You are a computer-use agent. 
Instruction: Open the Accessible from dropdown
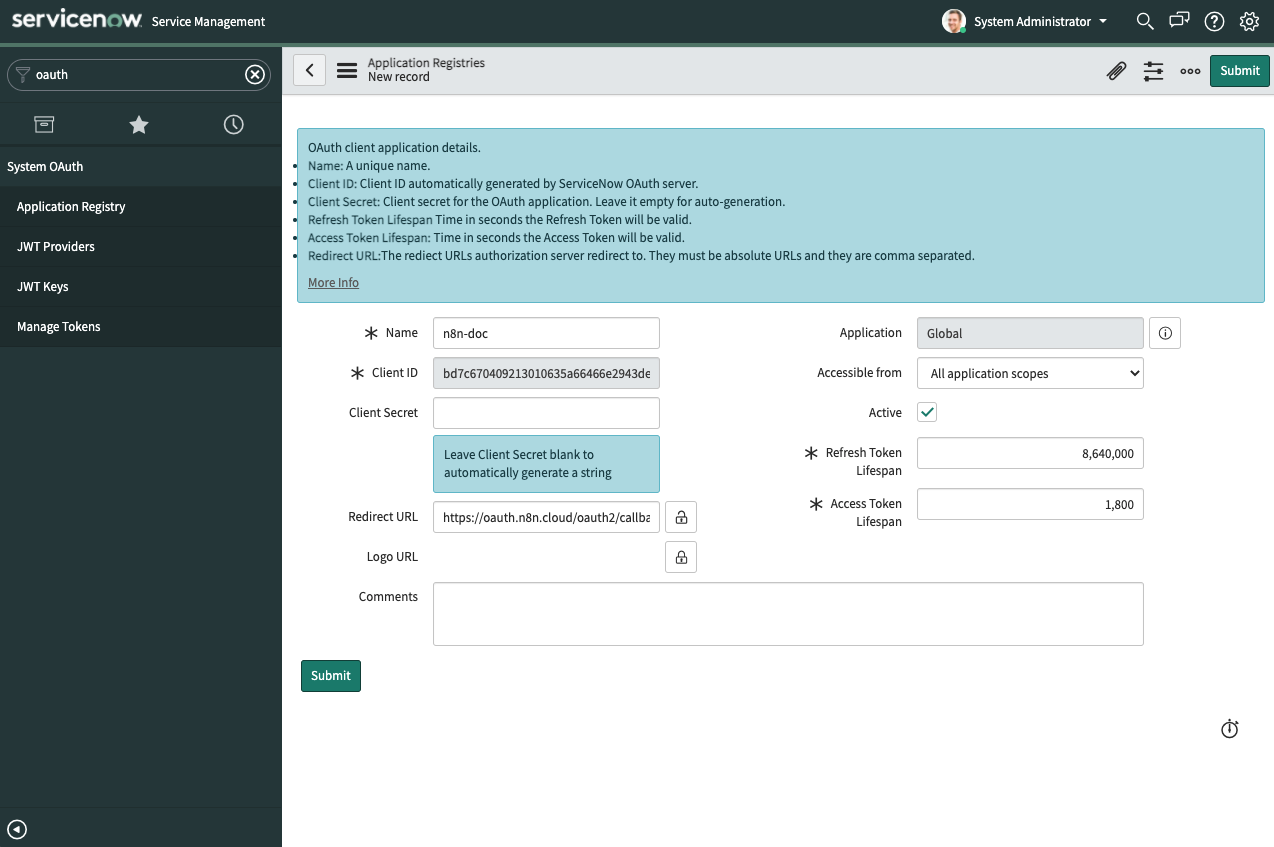coord(1030,373)
